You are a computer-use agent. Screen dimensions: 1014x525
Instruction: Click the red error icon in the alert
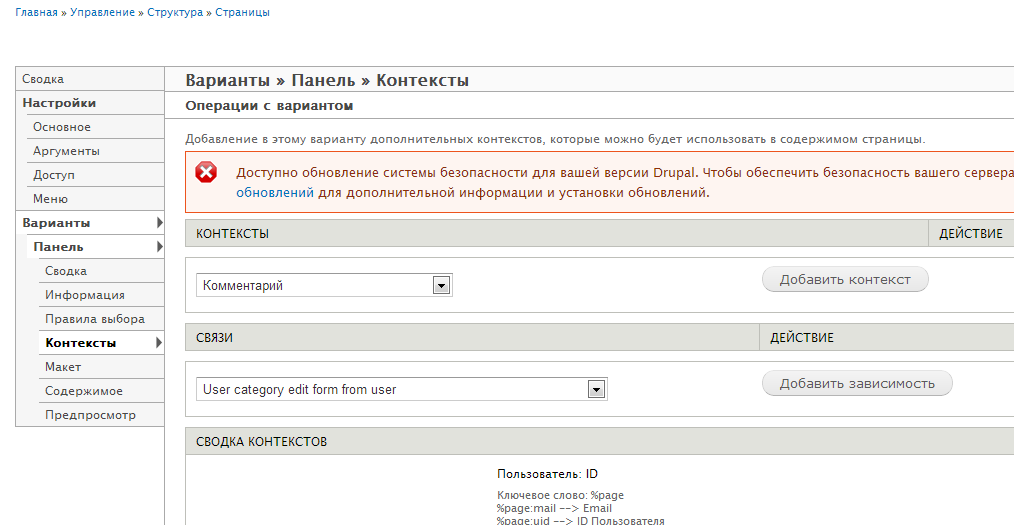[x=206, y=173]
